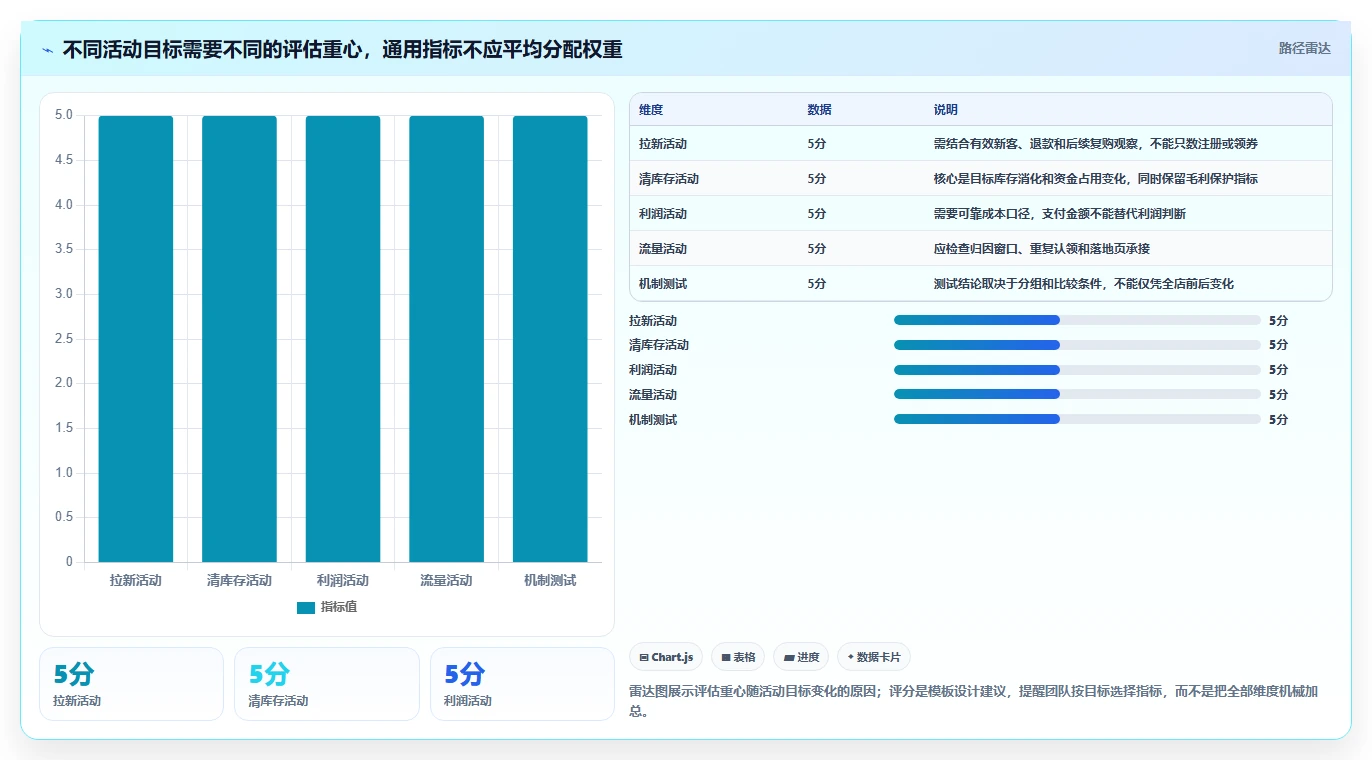This screenshot has height=760, width=1372.
Task: Click description starting 应检查归因窗口
Action: click(1041, 249)
